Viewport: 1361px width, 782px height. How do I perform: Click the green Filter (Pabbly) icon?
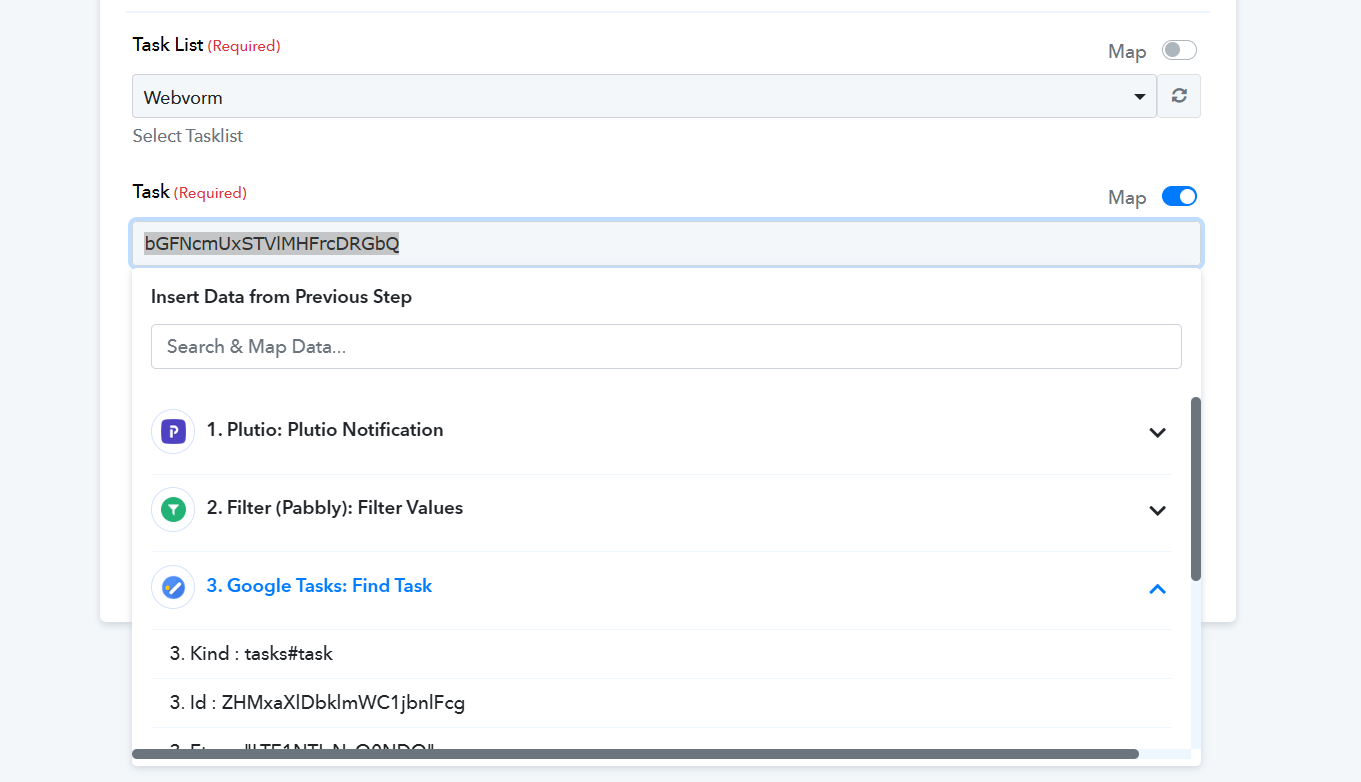click(x=173, y=510)
